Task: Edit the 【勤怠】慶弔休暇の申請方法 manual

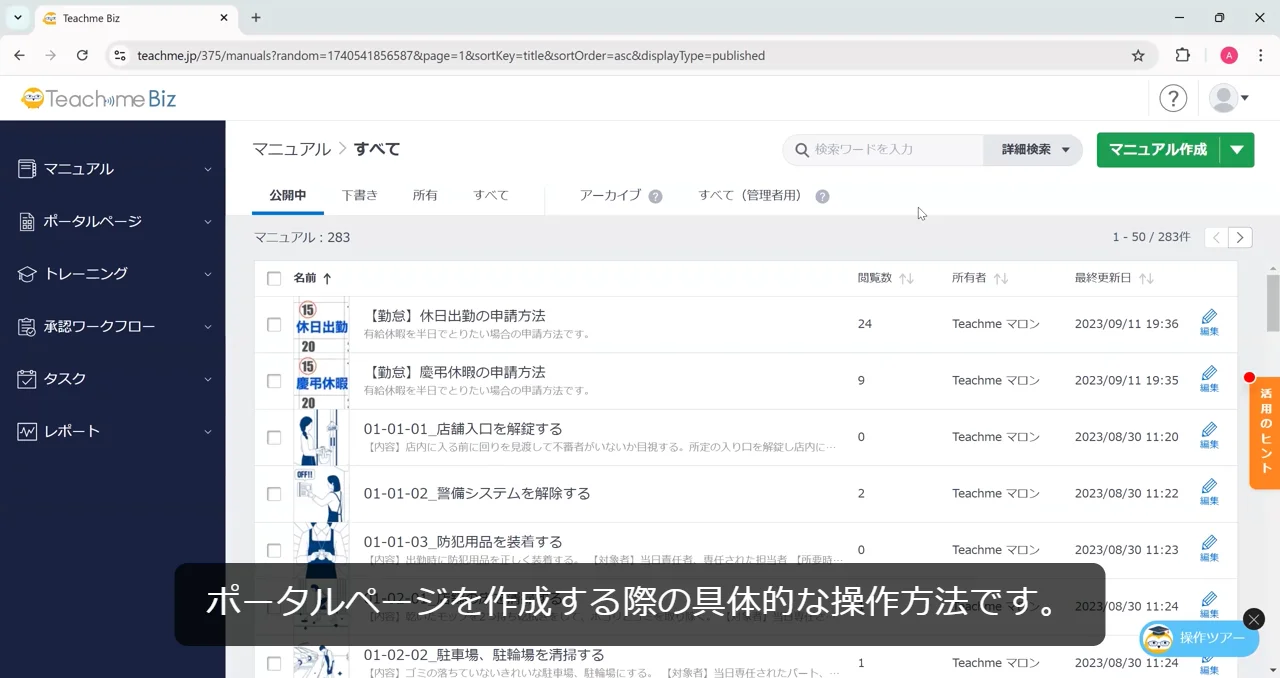Action: tap(1209, 380)
